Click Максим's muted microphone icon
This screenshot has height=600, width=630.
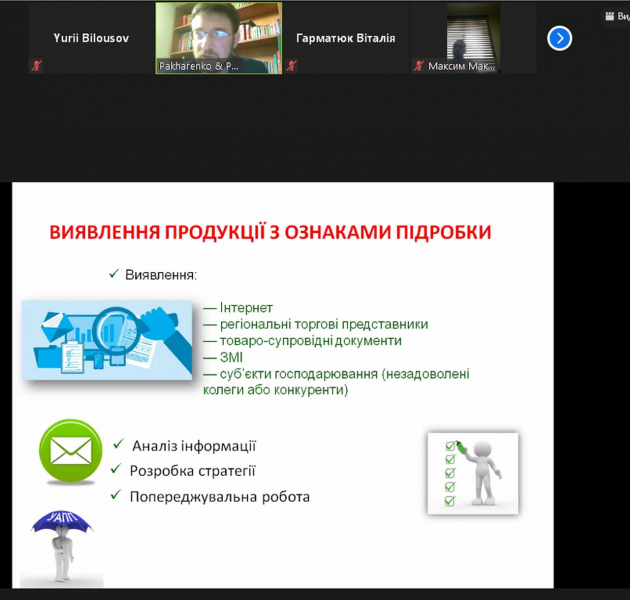419,66
